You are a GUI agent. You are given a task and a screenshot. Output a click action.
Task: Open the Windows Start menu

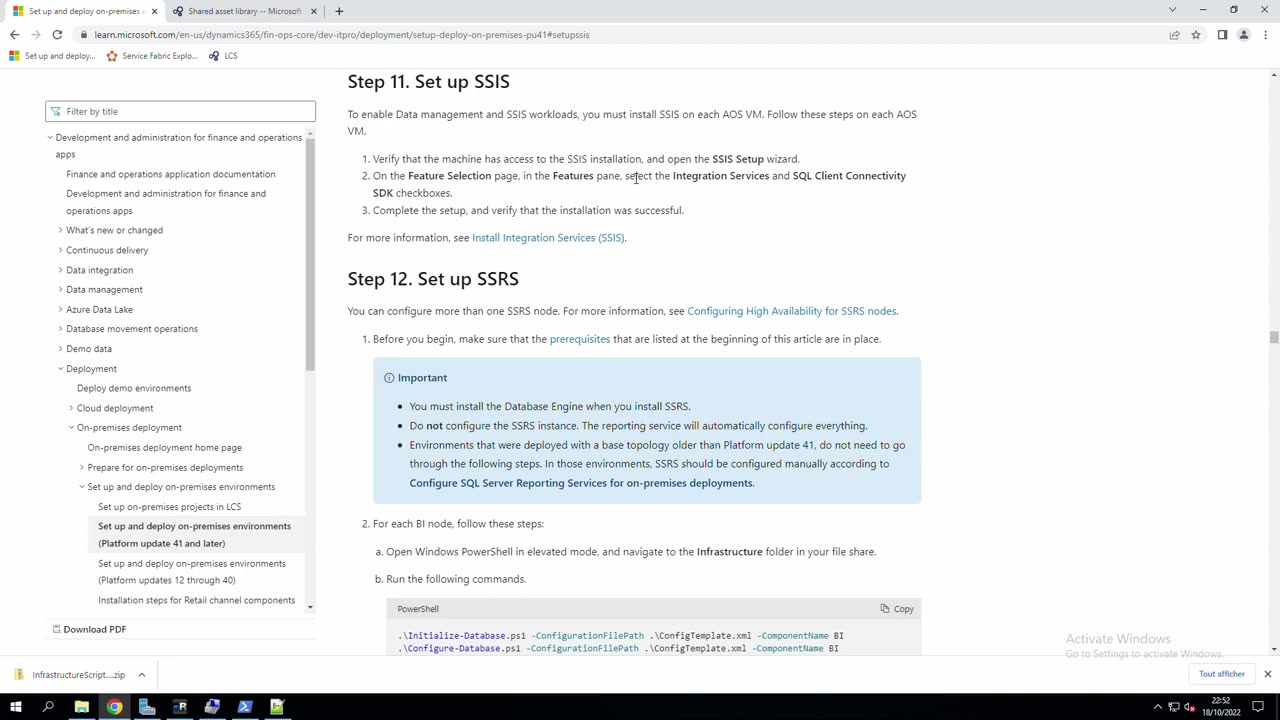point(16,707)
